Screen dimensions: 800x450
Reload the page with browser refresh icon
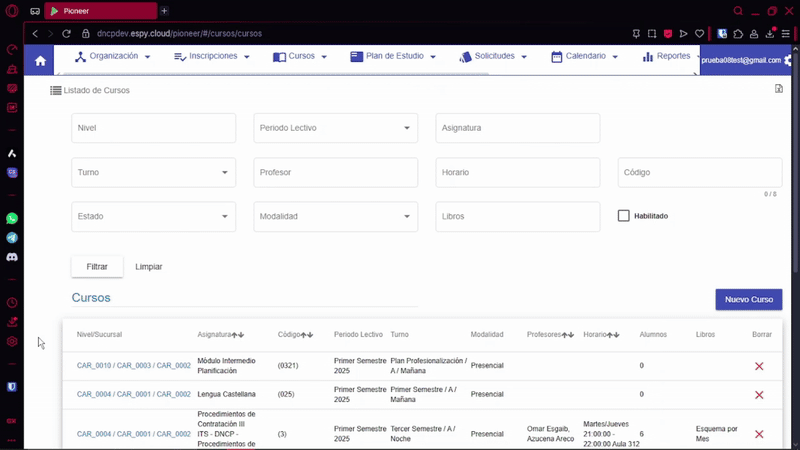coord(66,33)
